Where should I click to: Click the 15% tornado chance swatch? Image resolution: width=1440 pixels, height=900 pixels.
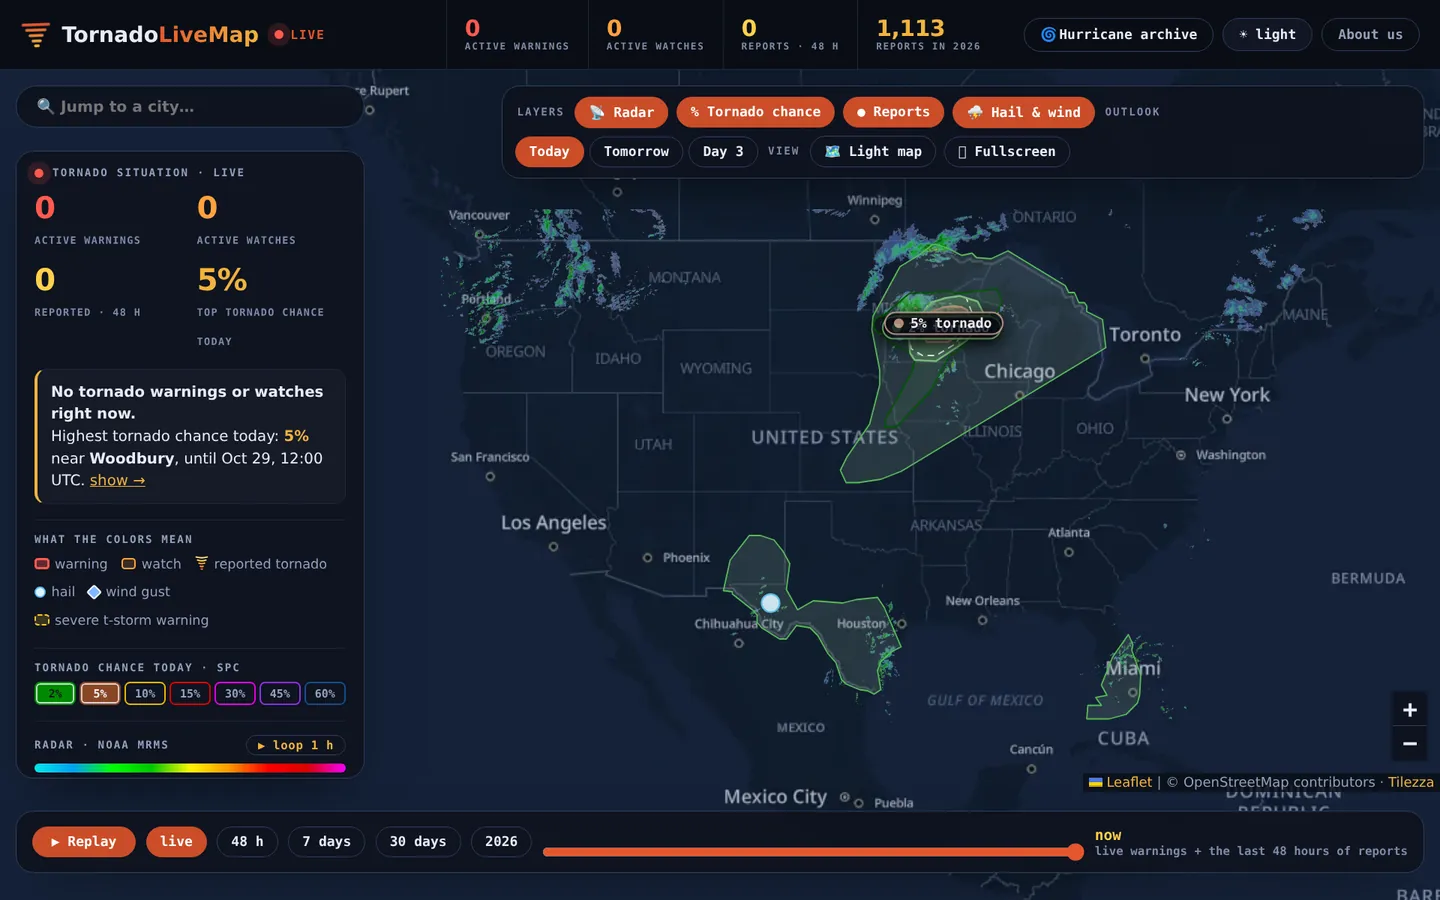[190, 693]
